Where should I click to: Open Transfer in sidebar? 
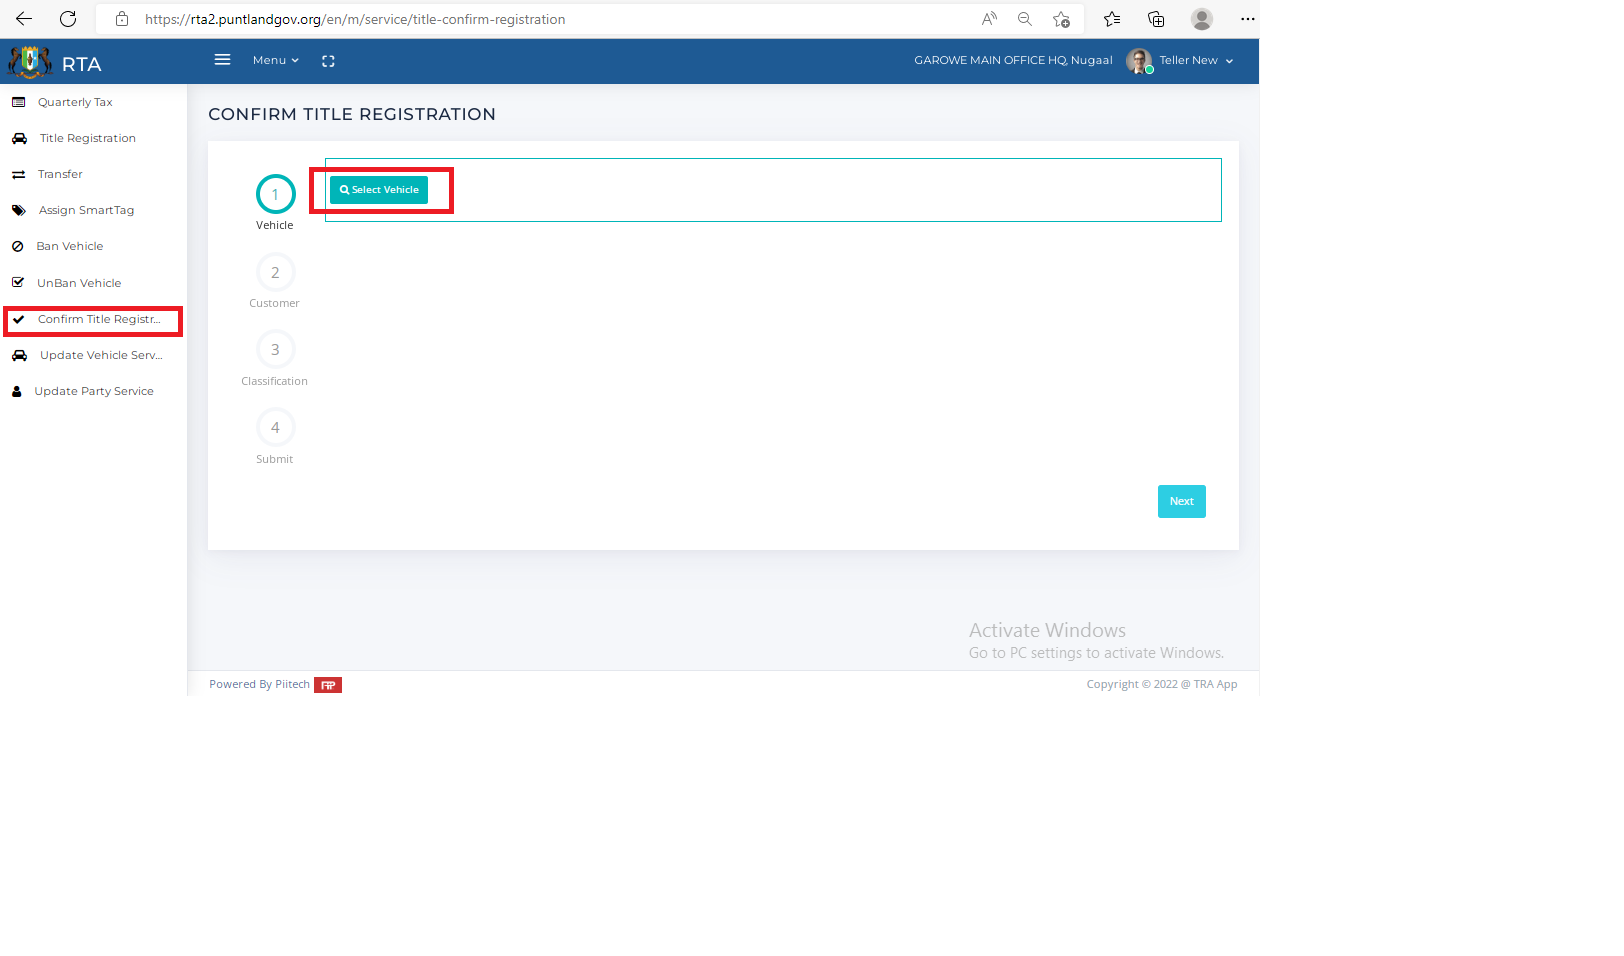[x=93, y=174]
